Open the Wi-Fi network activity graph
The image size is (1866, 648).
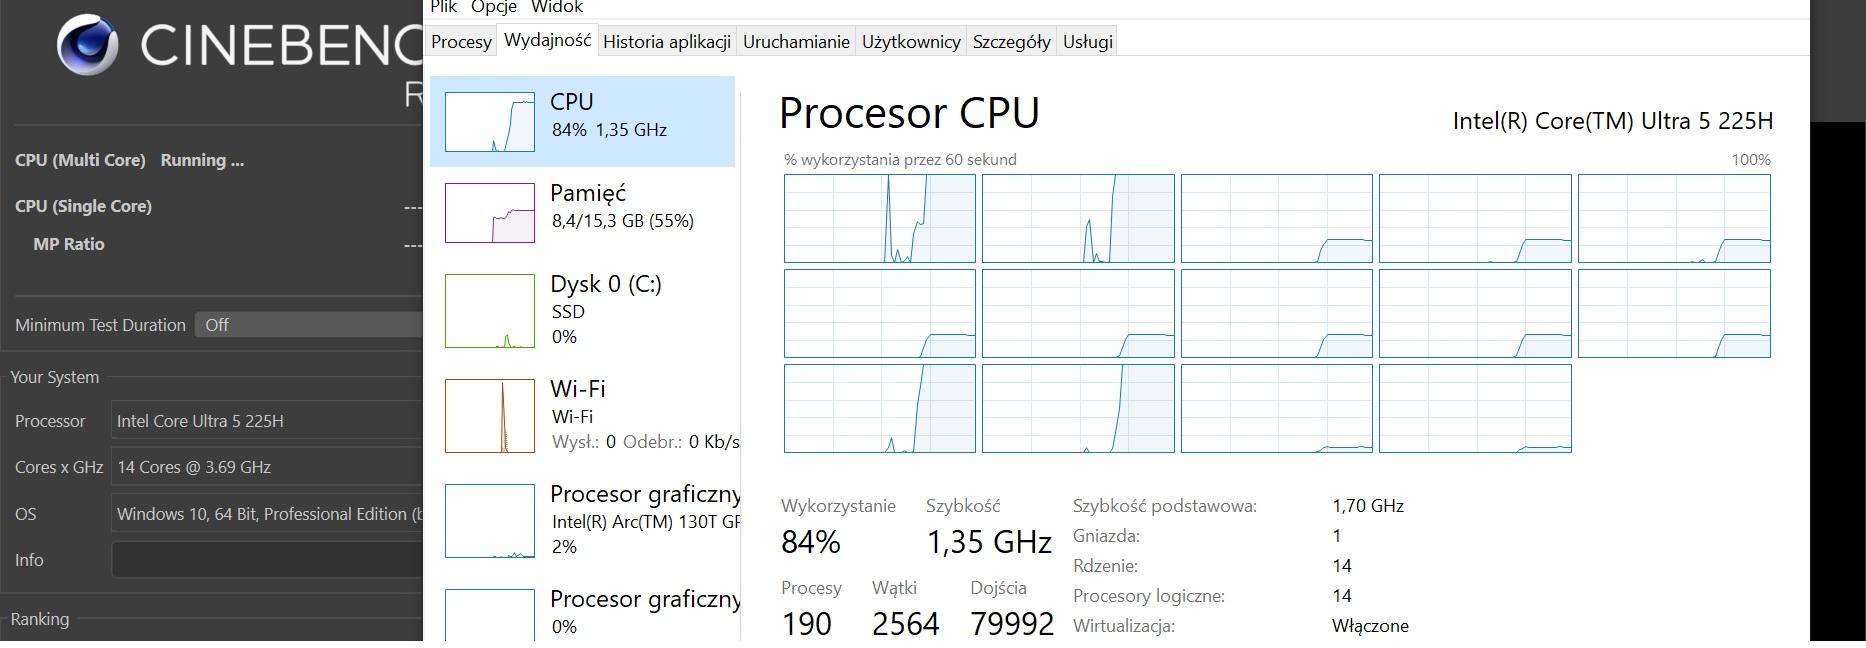coord(490,416)
